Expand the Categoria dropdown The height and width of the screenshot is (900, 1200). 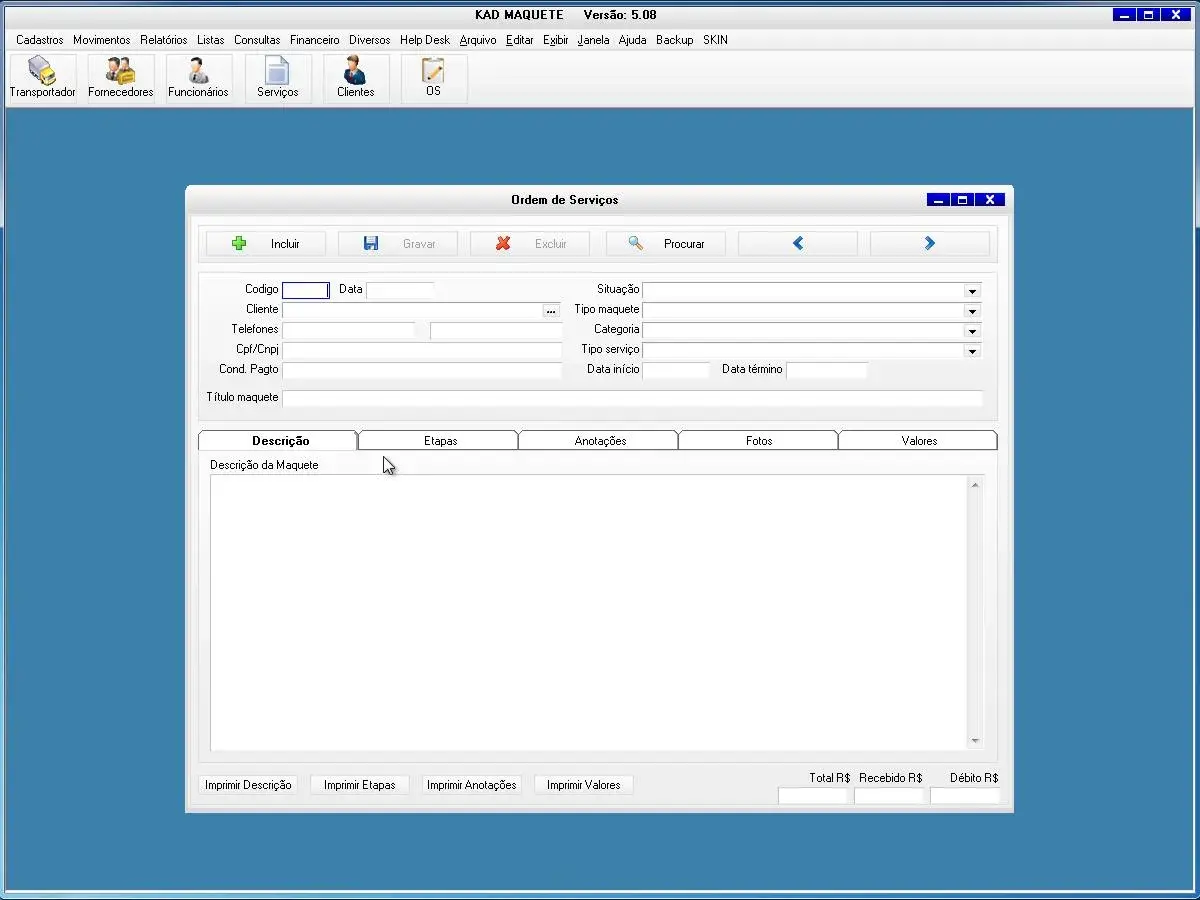(971, 331)
